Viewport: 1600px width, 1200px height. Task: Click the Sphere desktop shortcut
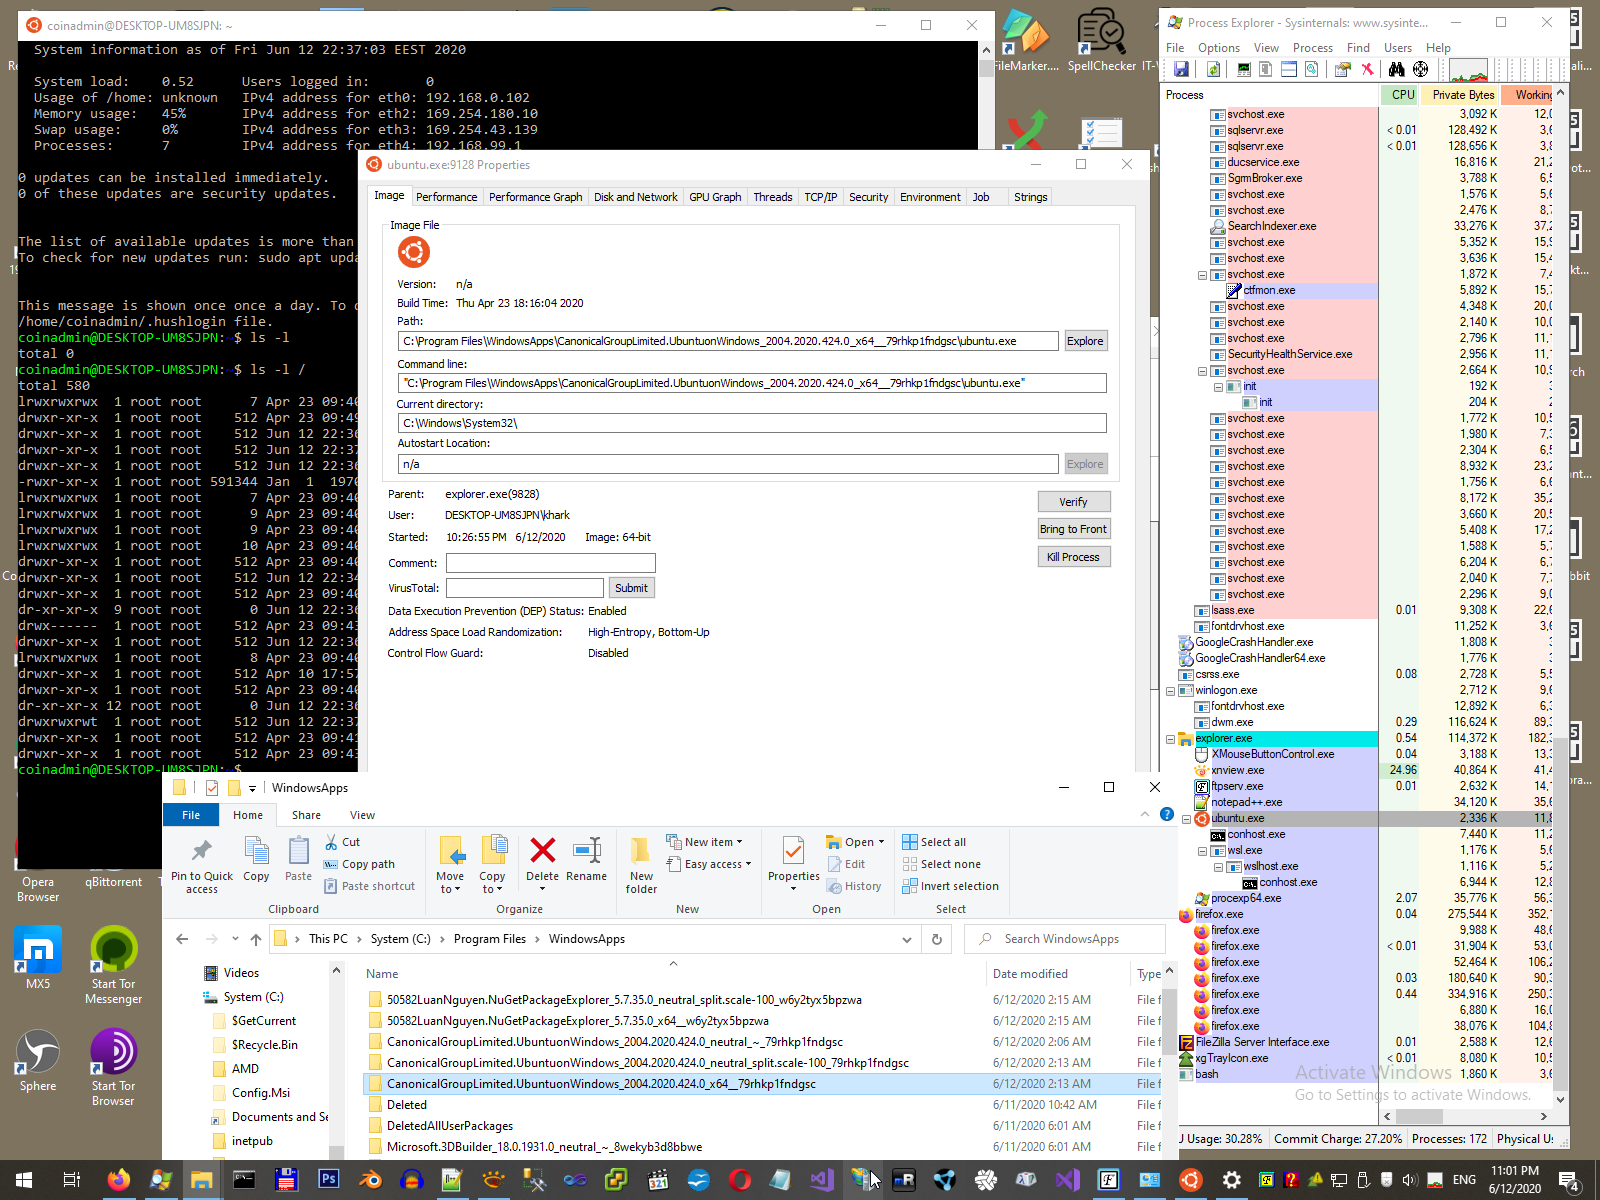pyautogui.click(x=38, y=1060)
